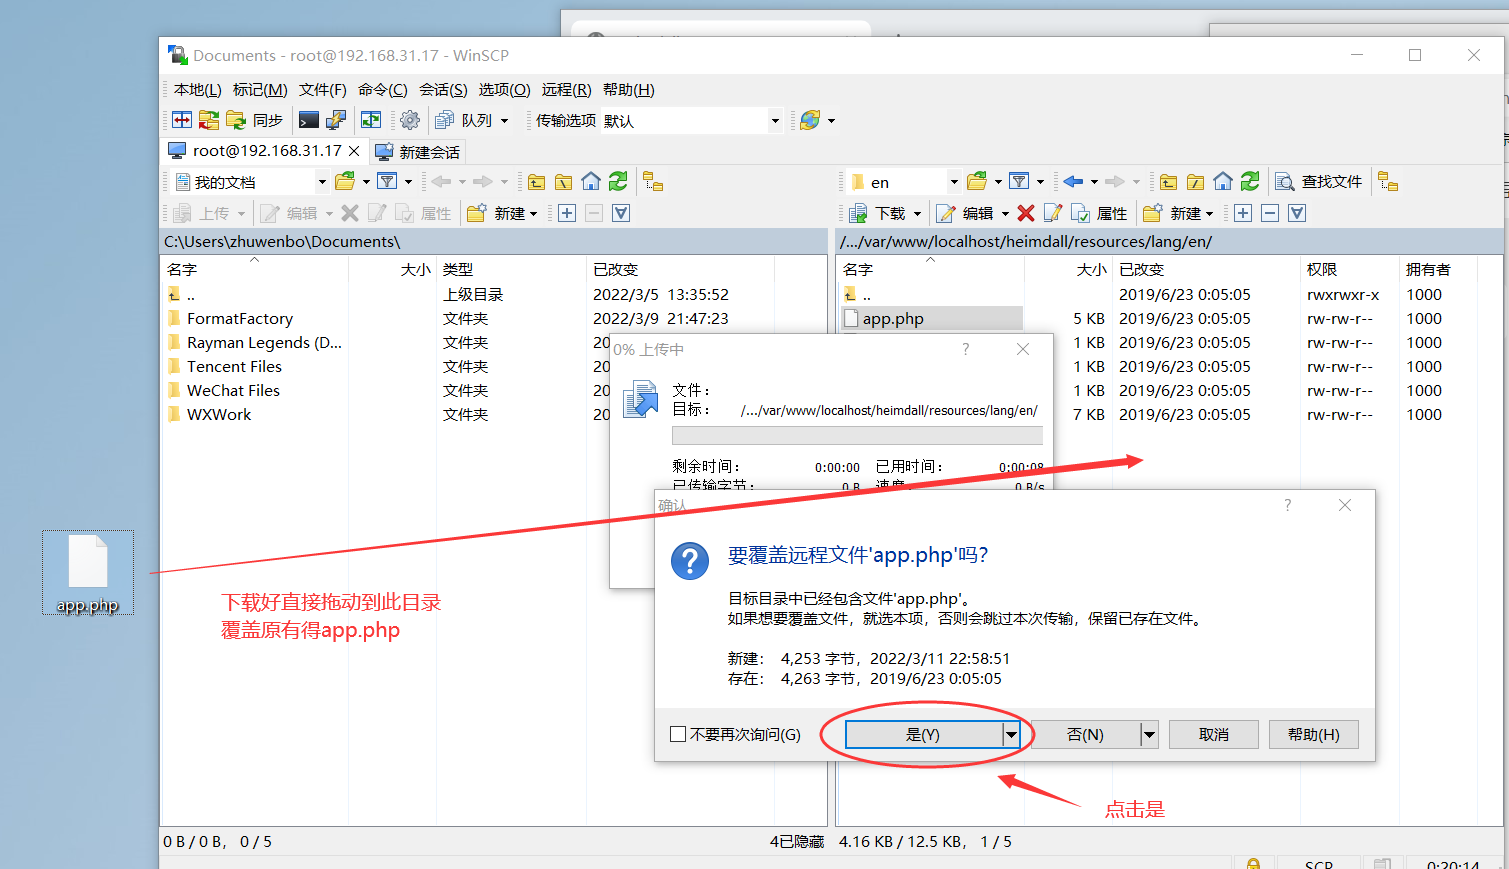Viewport: 1509px width, 869px height.
Task: Open the 命令(C) menu
Action: click(383, 90)
